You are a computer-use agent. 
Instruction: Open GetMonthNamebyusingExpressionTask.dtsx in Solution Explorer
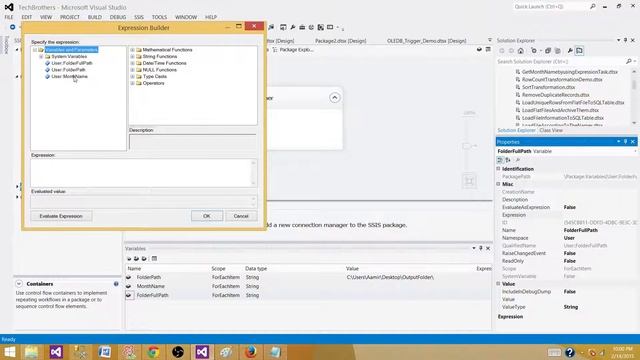click(x=569, y=72)
